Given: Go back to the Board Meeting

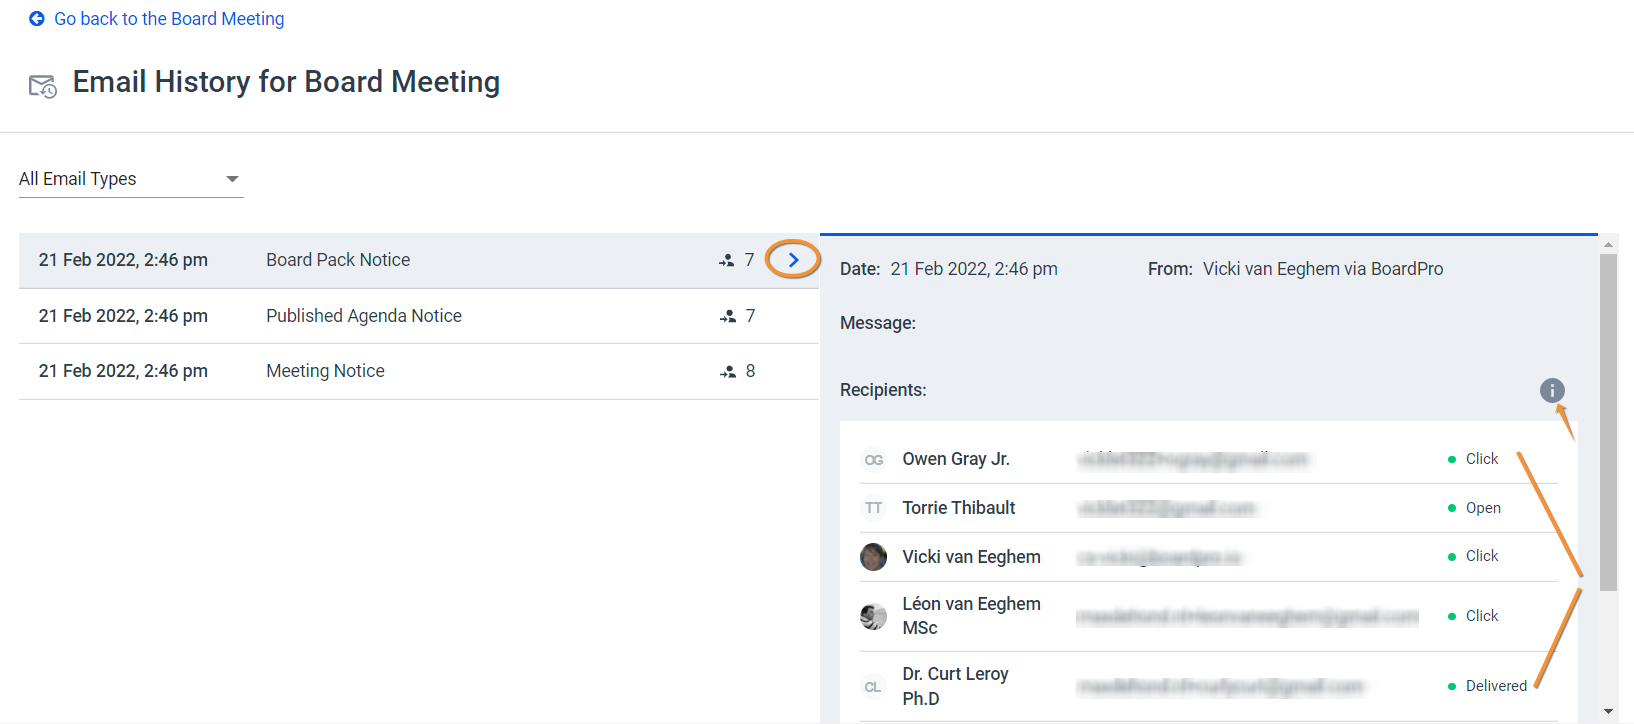Looking at the screenshot, I should click(x=169, y=19).
